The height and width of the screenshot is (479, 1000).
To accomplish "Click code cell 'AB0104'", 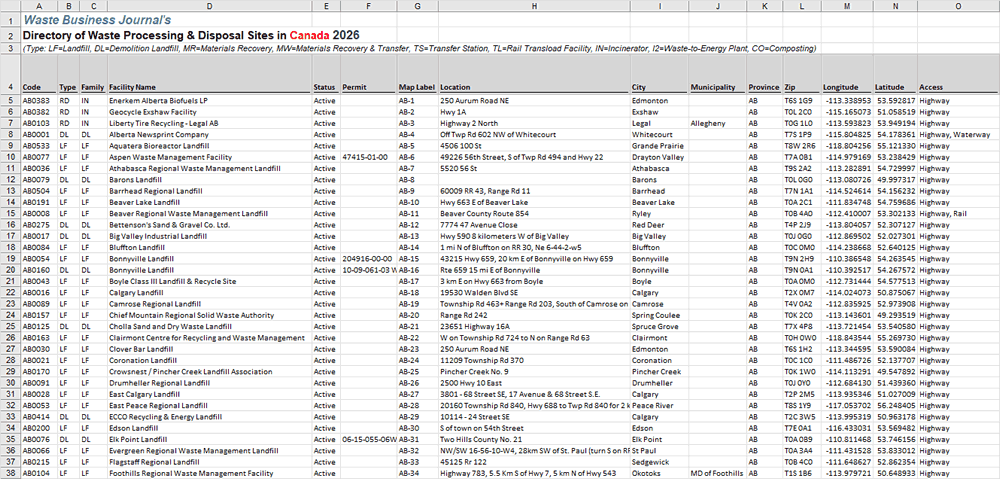I will [38, 473].
